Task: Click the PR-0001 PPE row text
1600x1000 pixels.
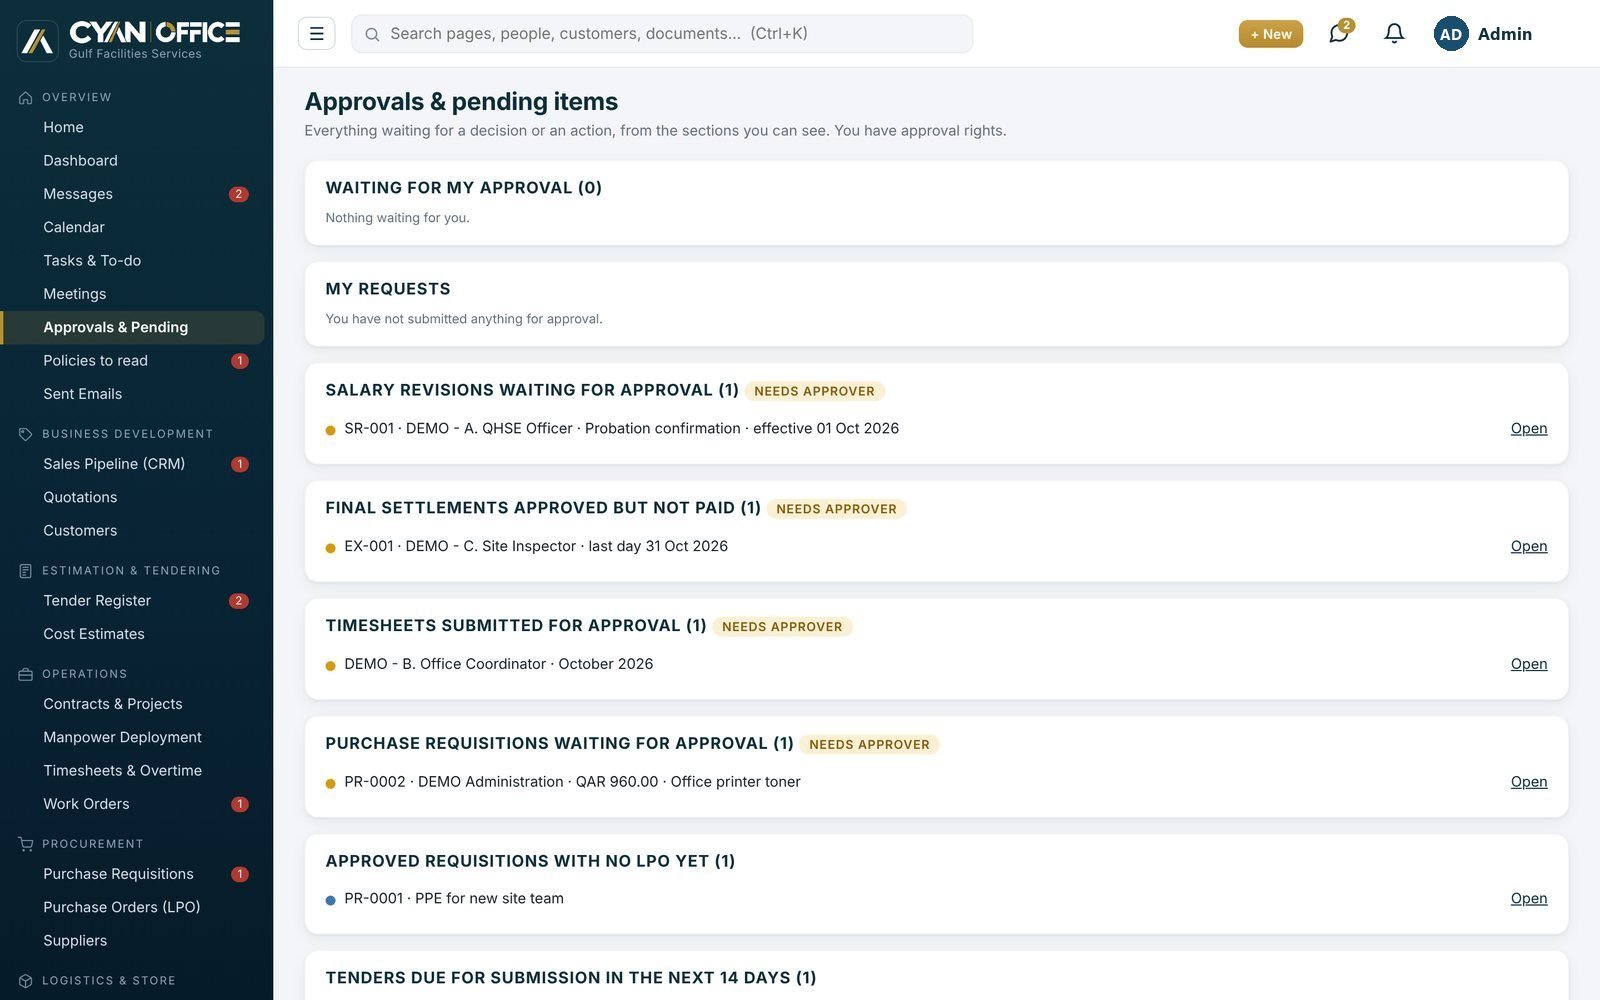Action: coord(454,899)
